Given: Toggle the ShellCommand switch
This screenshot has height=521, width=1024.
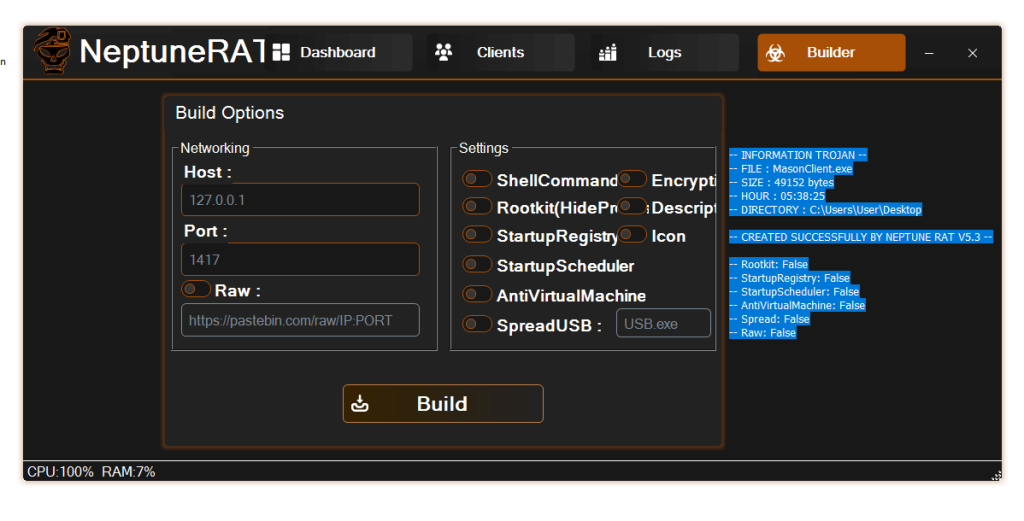Looking at the screenshot, I should point(477,180).
